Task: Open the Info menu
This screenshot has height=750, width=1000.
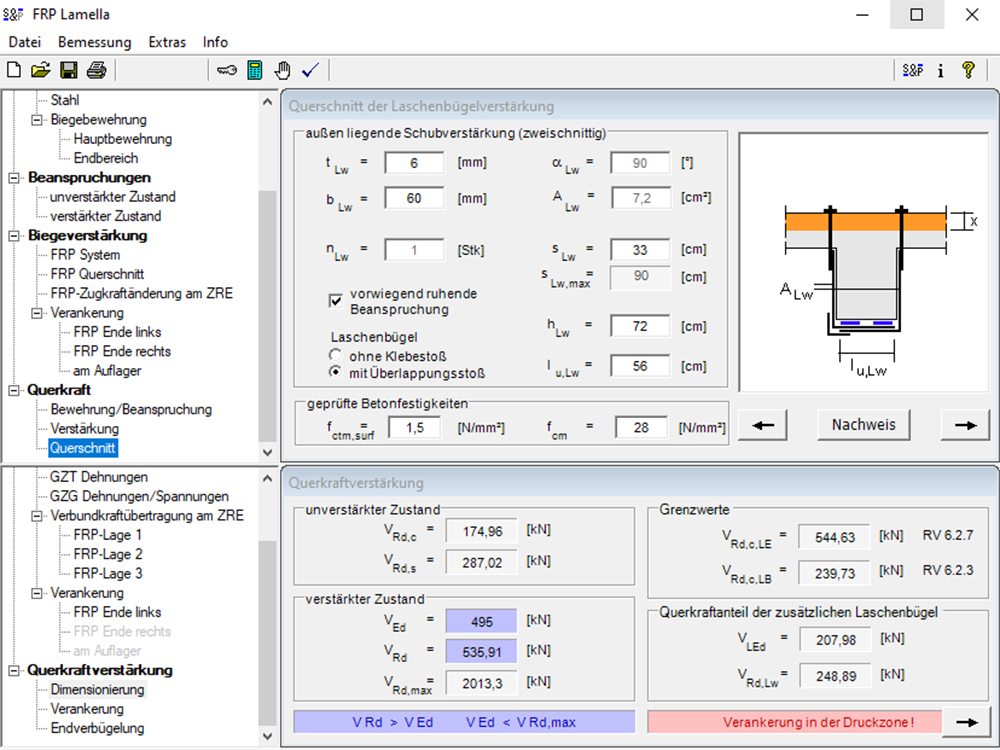Action: pyautogui.click(x=215, y=42)
